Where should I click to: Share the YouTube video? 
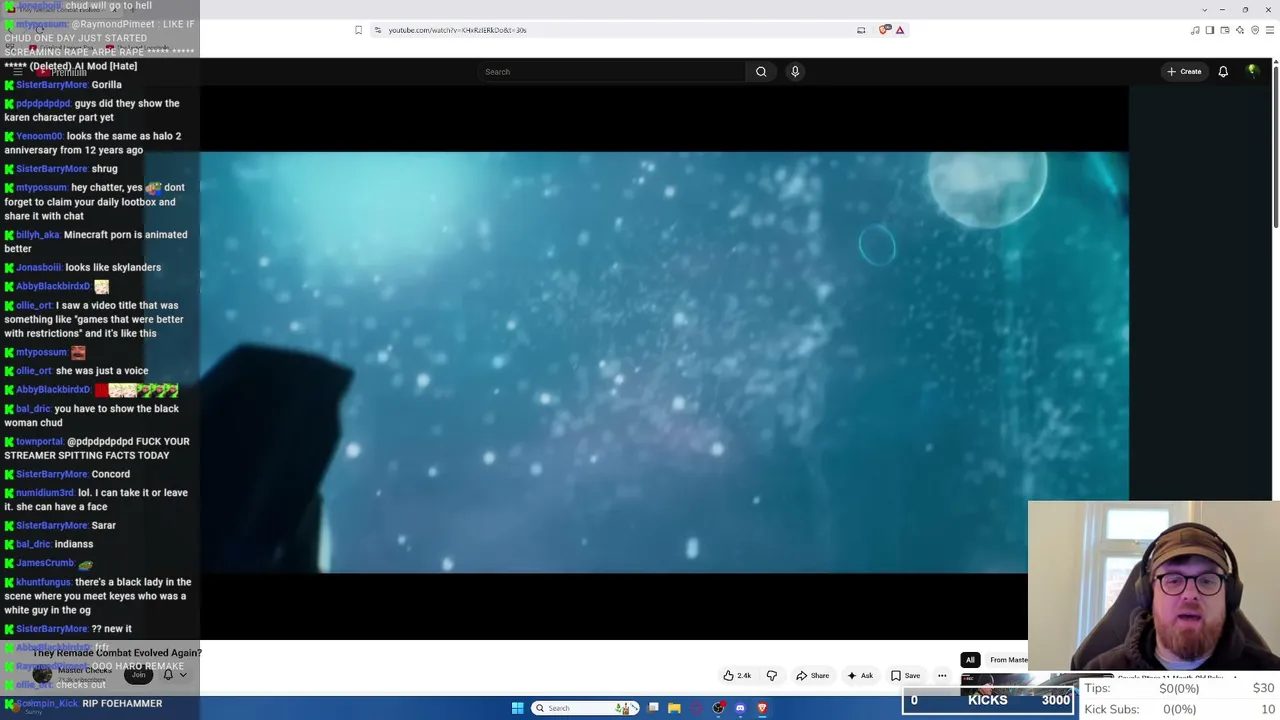tap(813, 676)
